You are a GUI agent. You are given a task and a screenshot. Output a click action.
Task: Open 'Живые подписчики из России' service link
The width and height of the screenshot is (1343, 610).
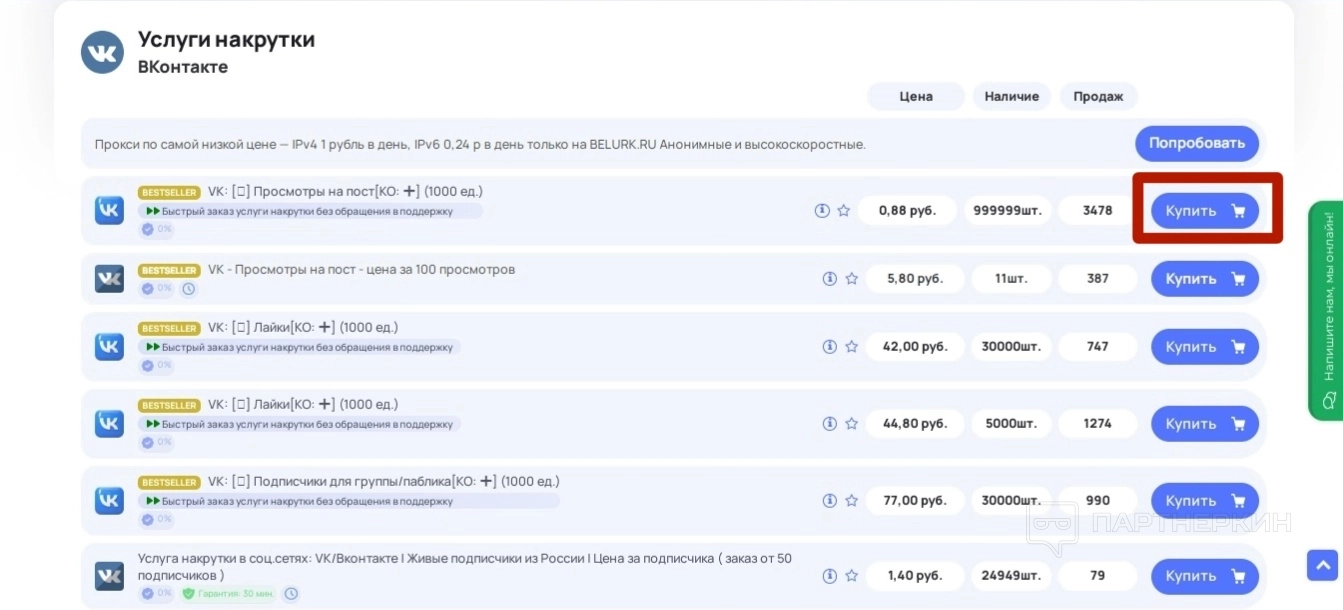click(x=465, y=566)
